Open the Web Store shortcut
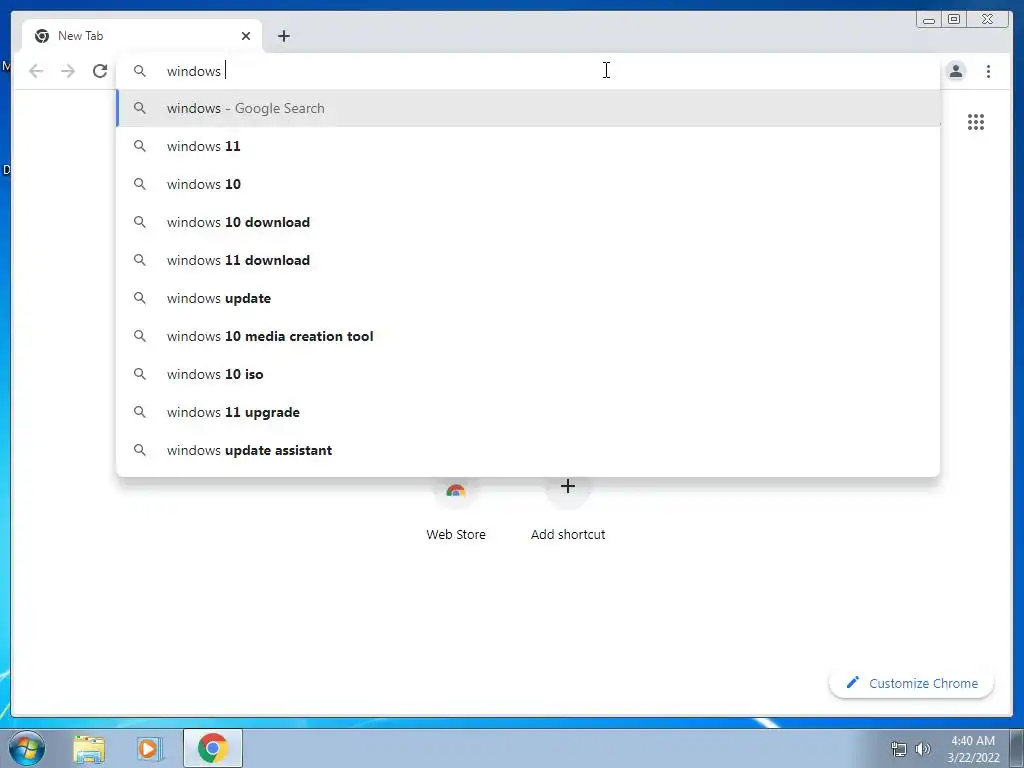This screenshot has width=1024, height=768. pos(456,509)
